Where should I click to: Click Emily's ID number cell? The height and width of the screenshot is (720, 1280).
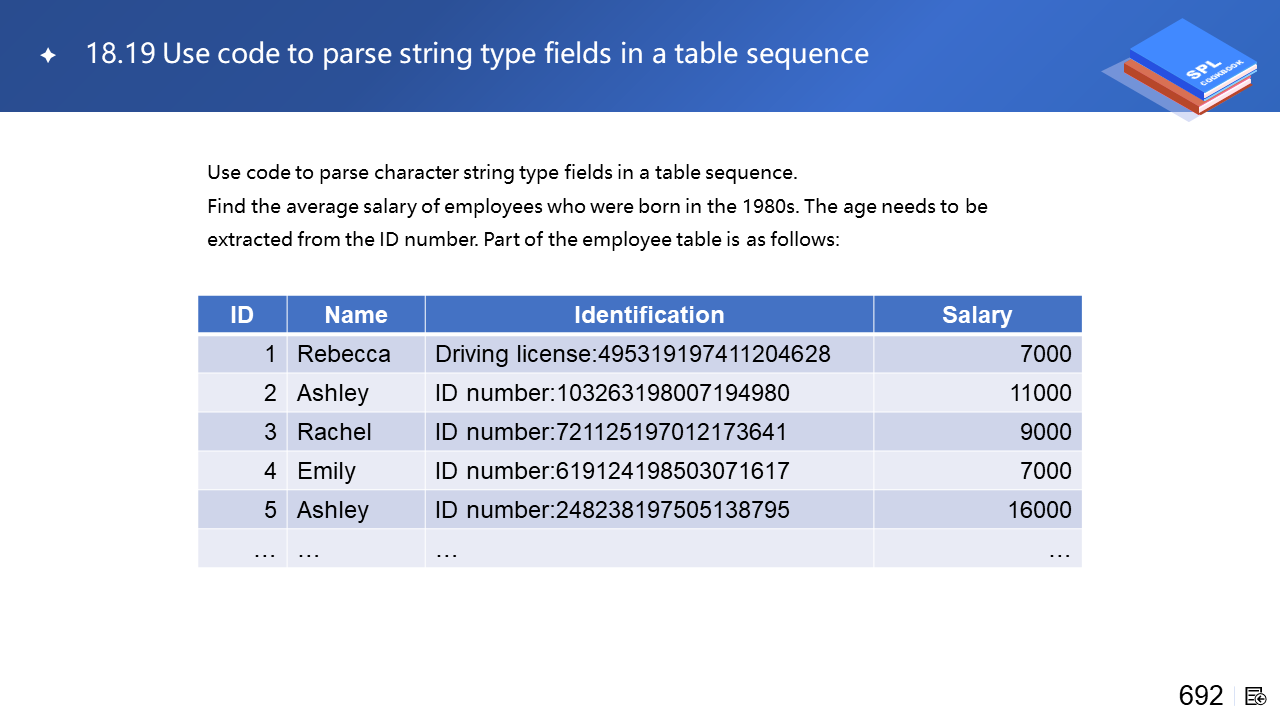(x=612, y=471)
